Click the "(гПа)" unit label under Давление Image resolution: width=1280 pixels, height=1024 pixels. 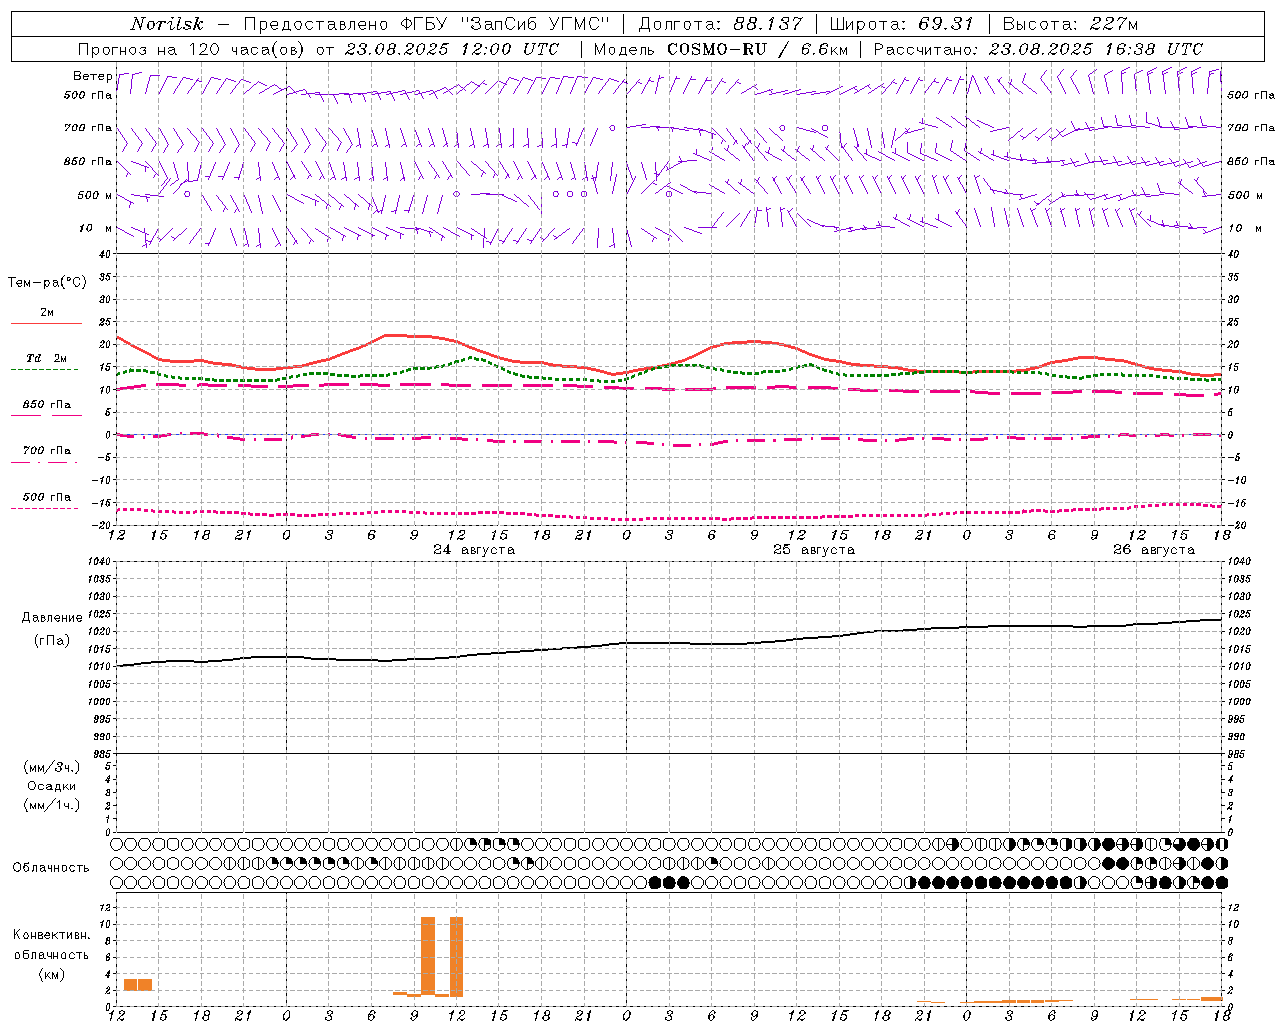(51, 640)
